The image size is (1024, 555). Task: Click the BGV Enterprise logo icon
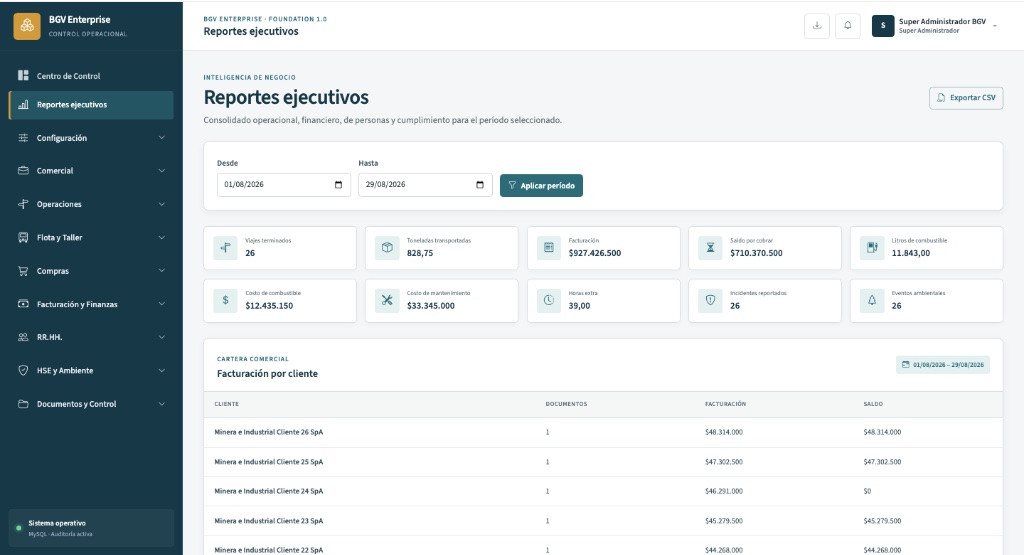(27, 26)
